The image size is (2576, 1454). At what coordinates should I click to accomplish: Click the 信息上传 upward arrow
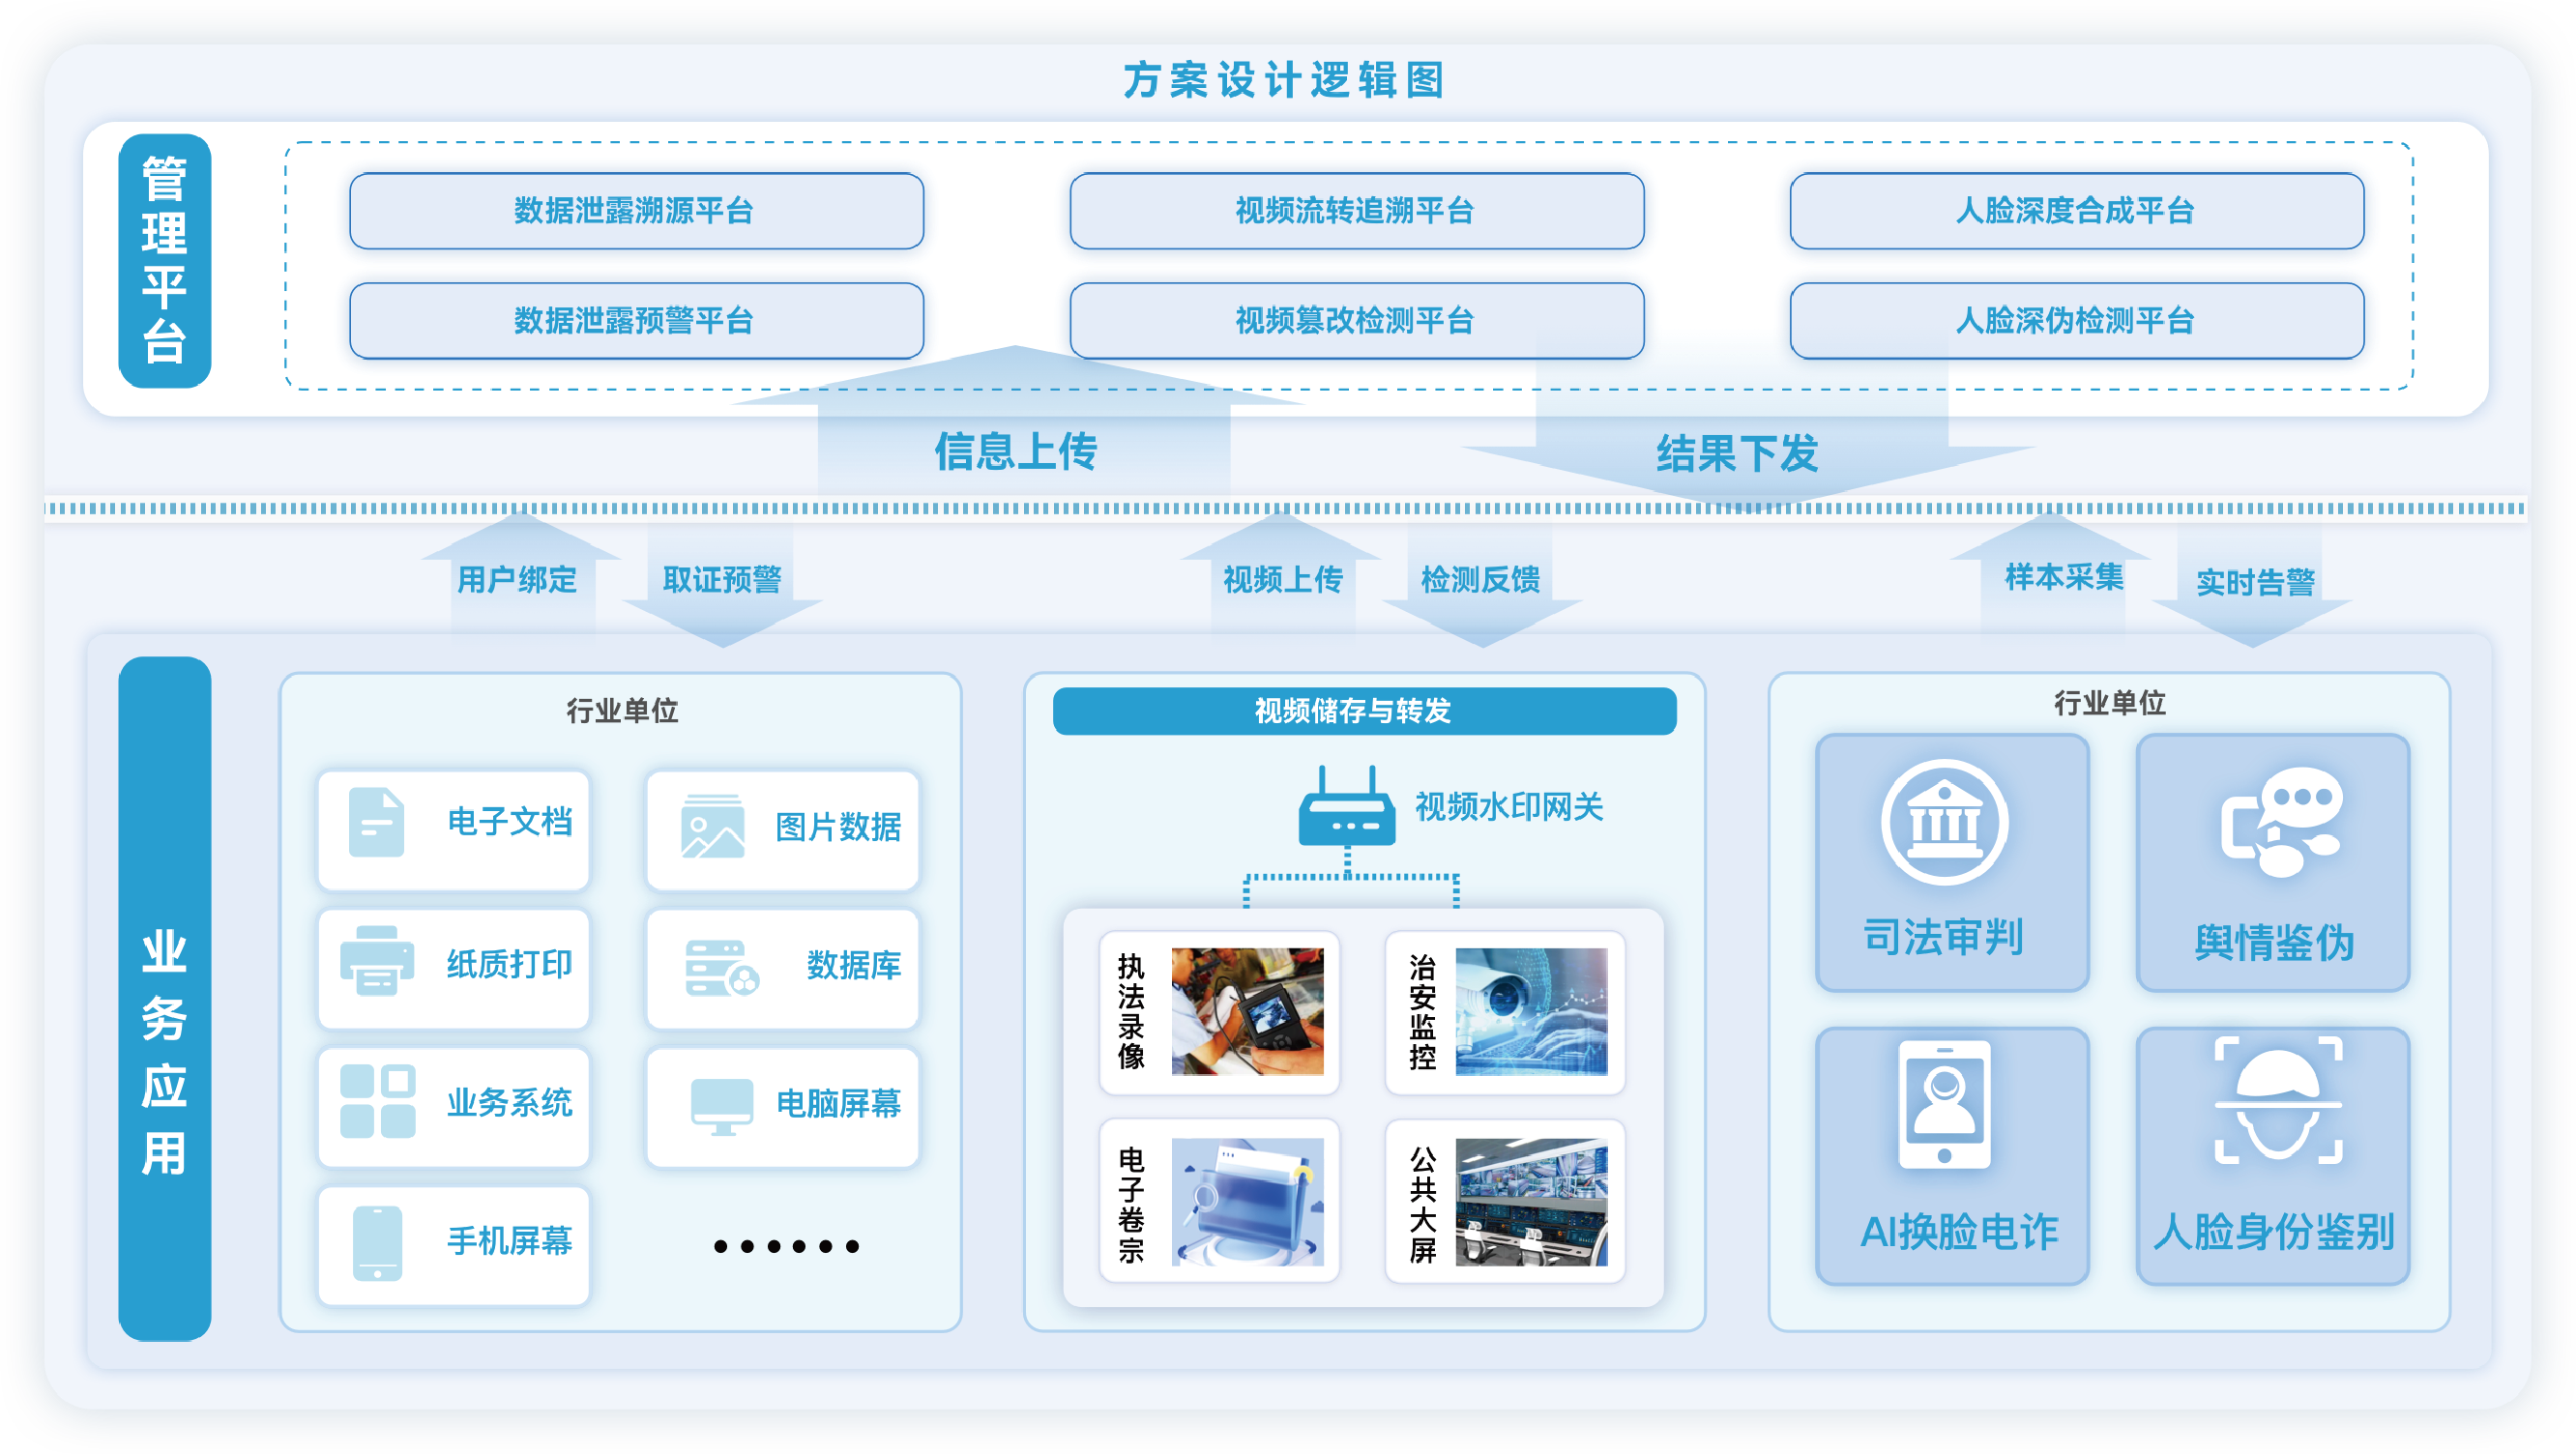[1017, 430]
